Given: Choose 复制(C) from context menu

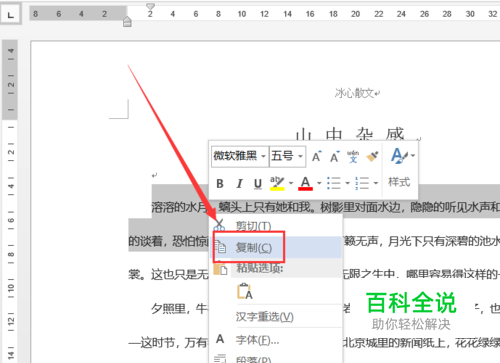Looking at the screenshot, I should [277, 248].
